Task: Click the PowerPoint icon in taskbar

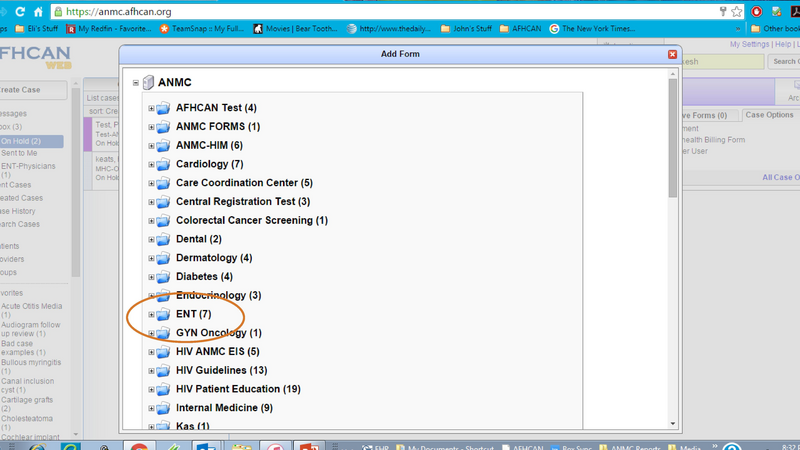Action: [309, 447]
